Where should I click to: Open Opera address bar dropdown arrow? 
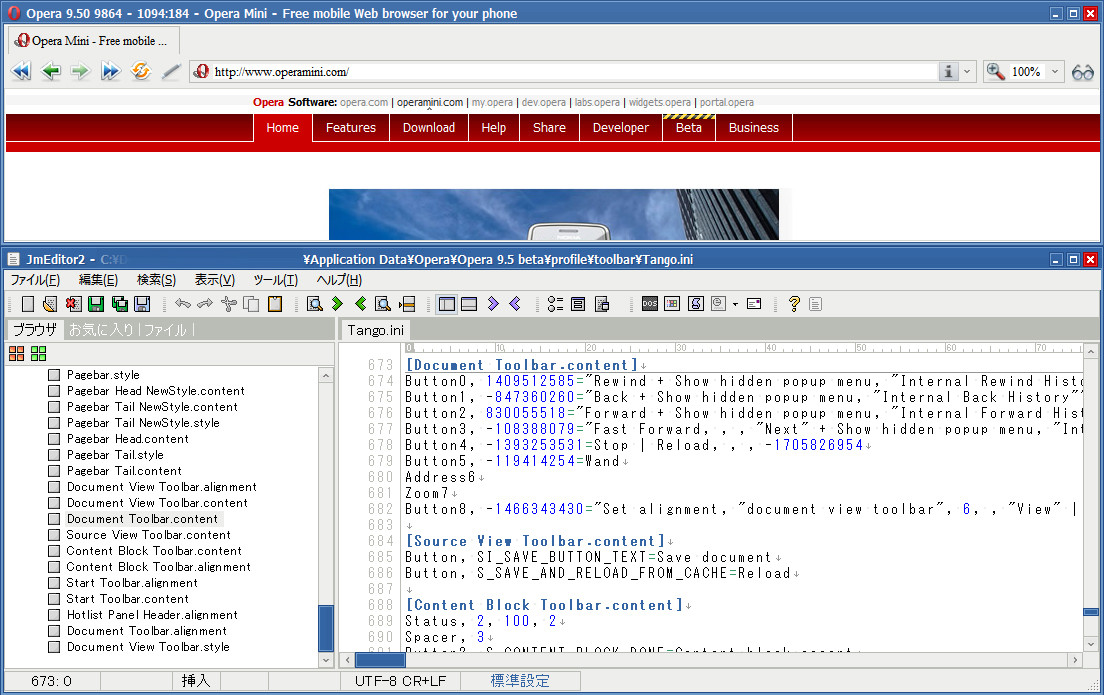967,71
